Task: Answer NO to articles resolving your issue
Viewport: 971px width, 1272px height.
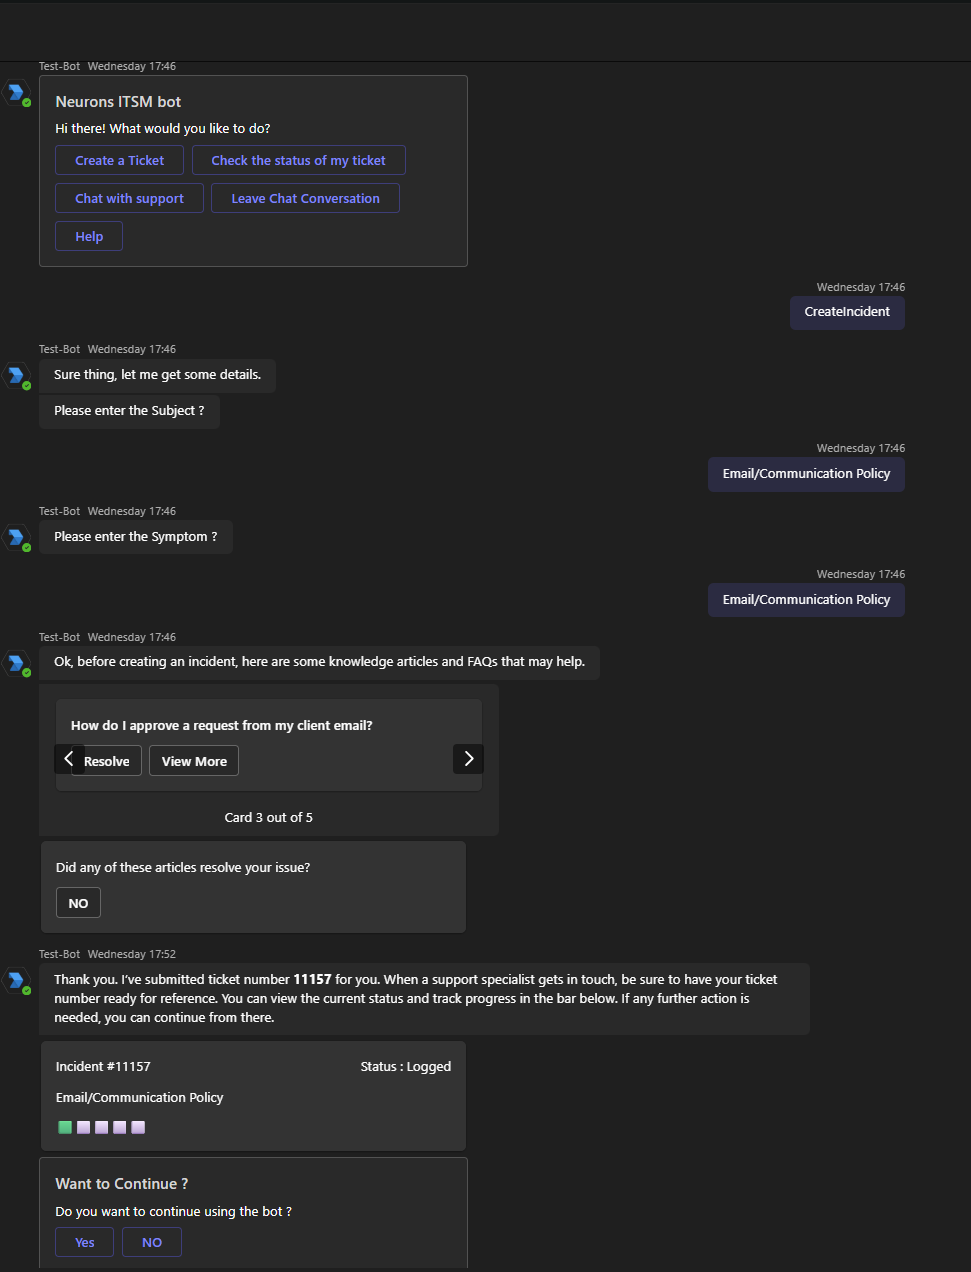Action: pos(78,903)
